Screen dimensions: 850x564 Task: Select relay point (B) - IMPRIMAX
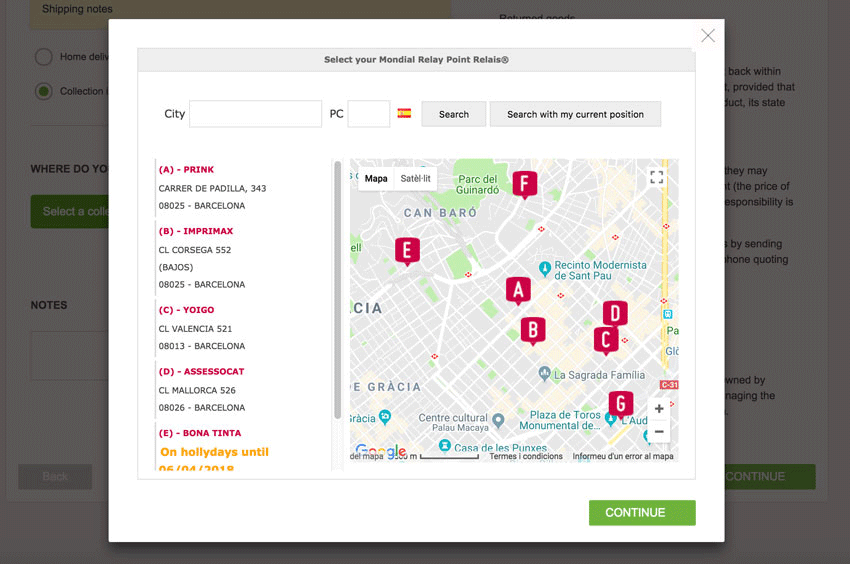click(x=196, y=231)
